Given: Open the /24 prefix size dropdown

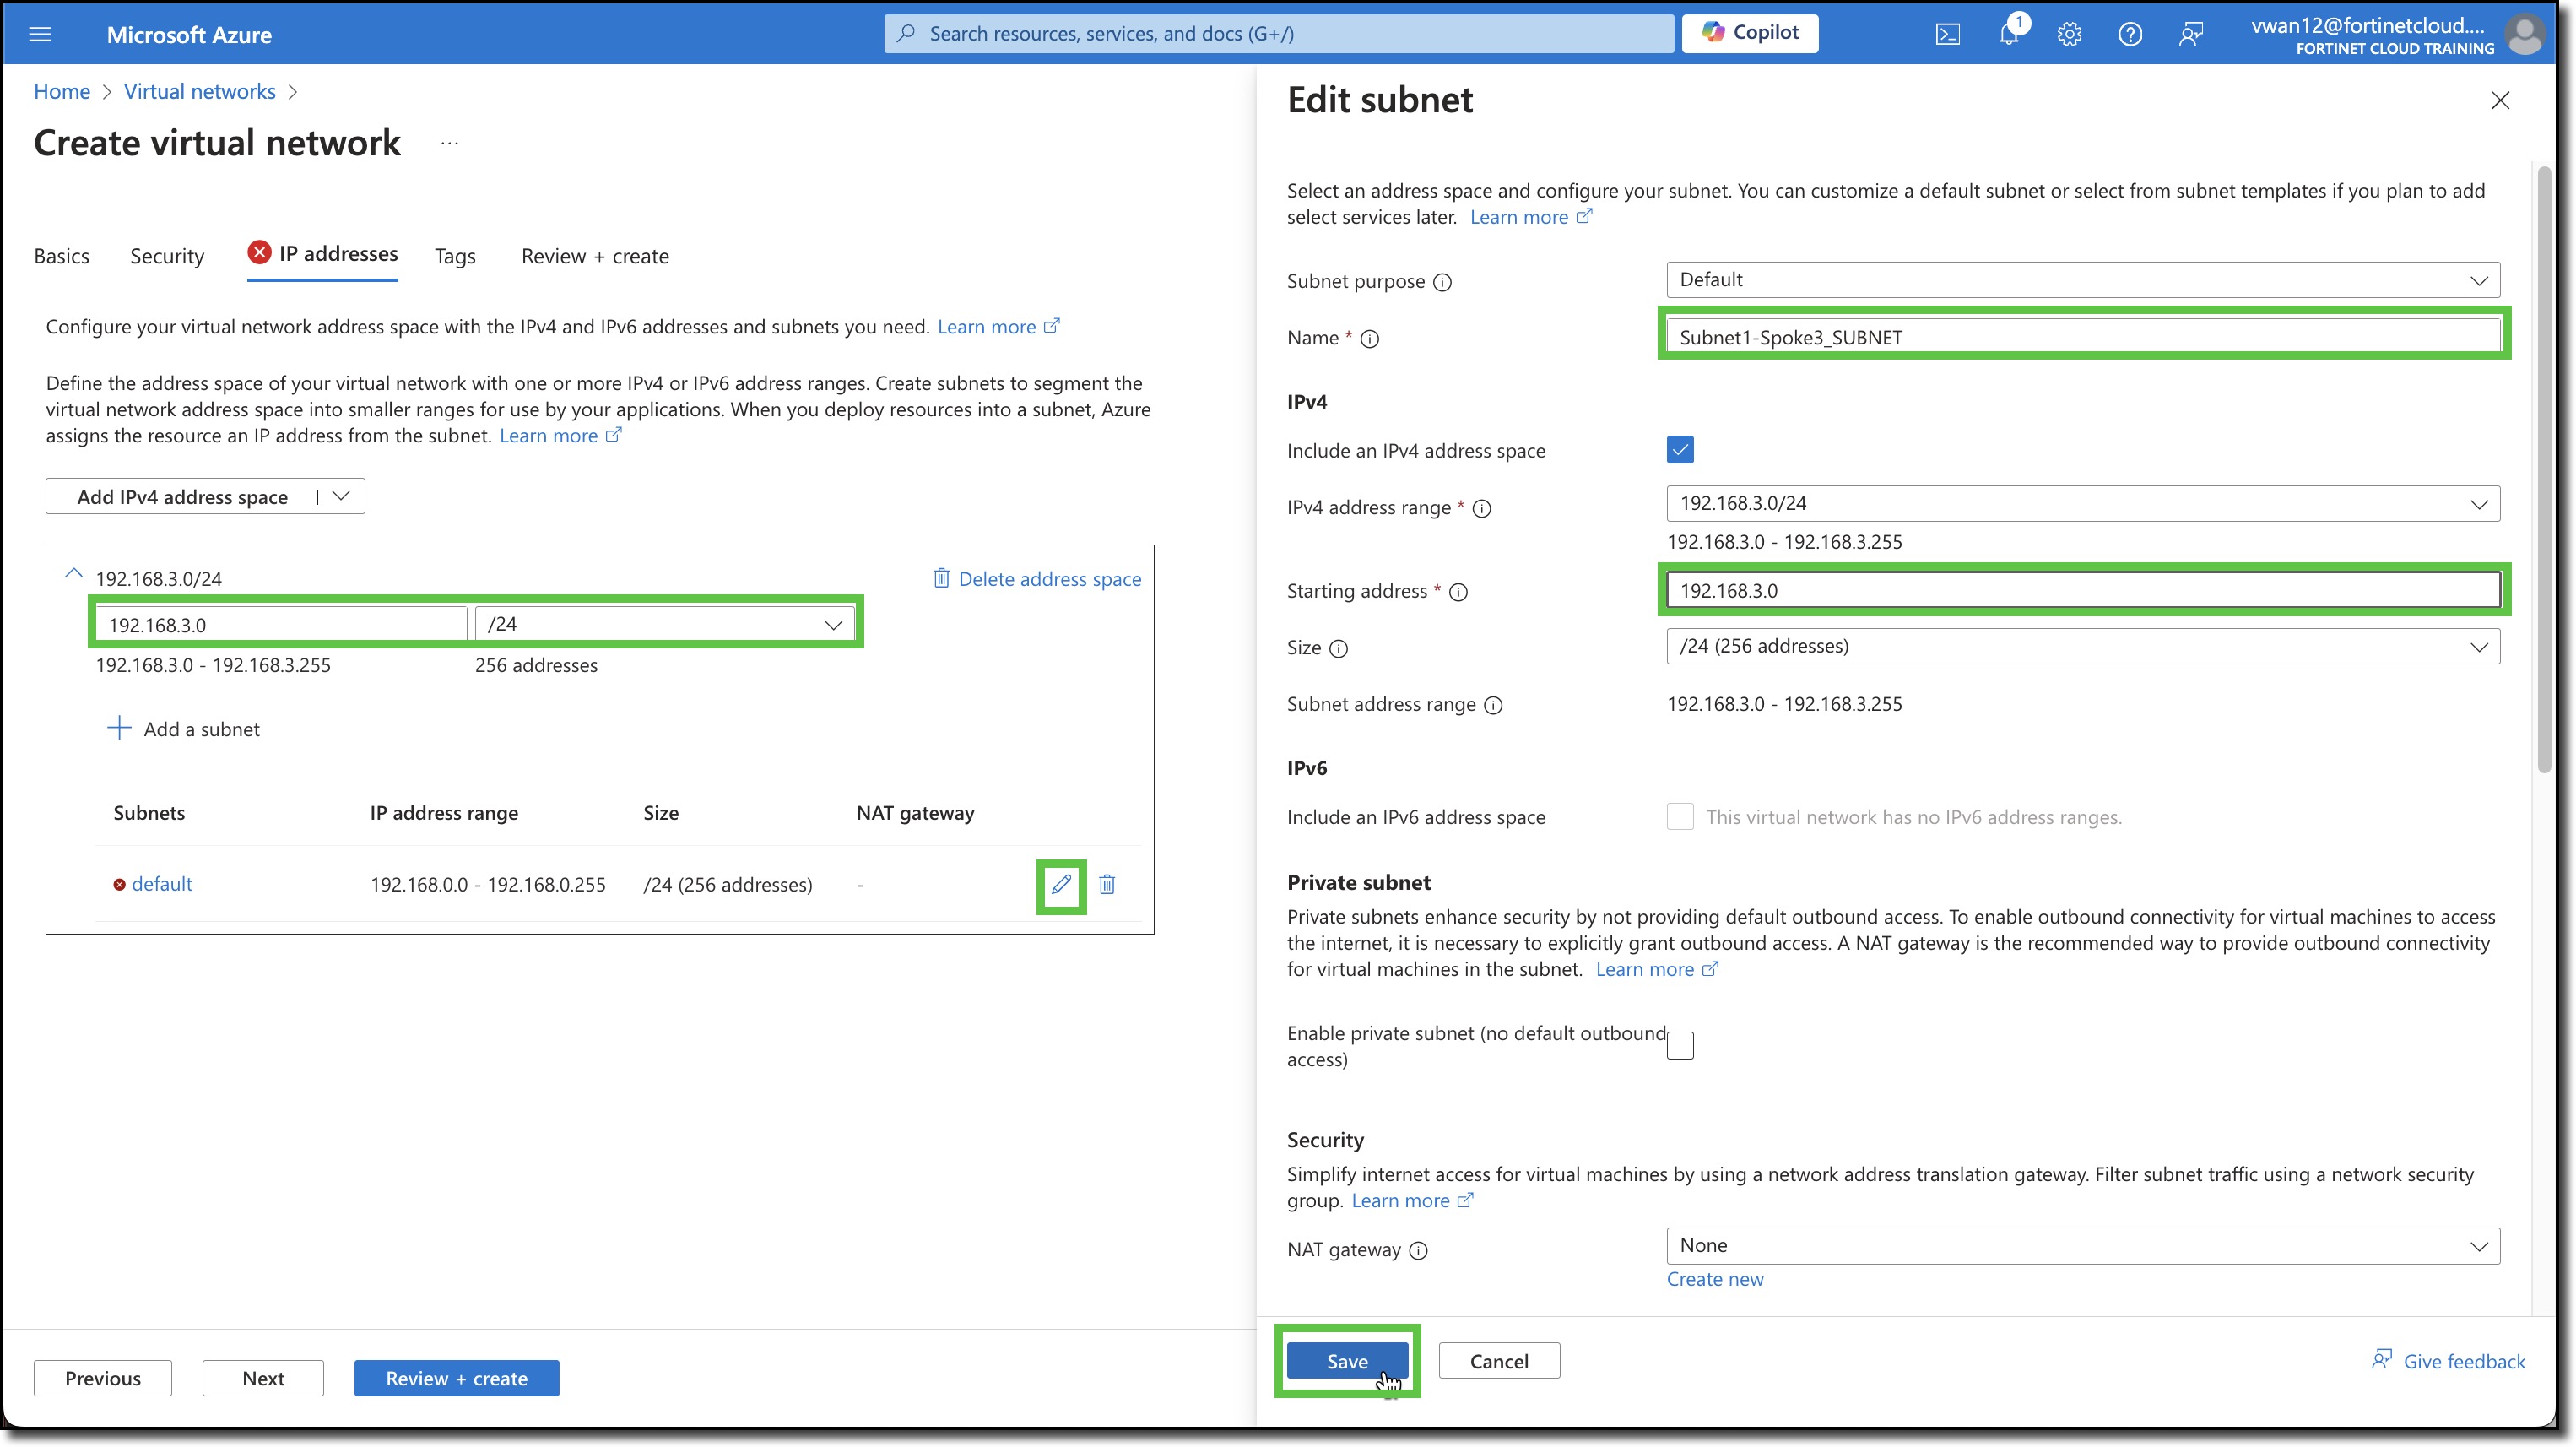Looking at the screenshot, I should click(665, 624).
